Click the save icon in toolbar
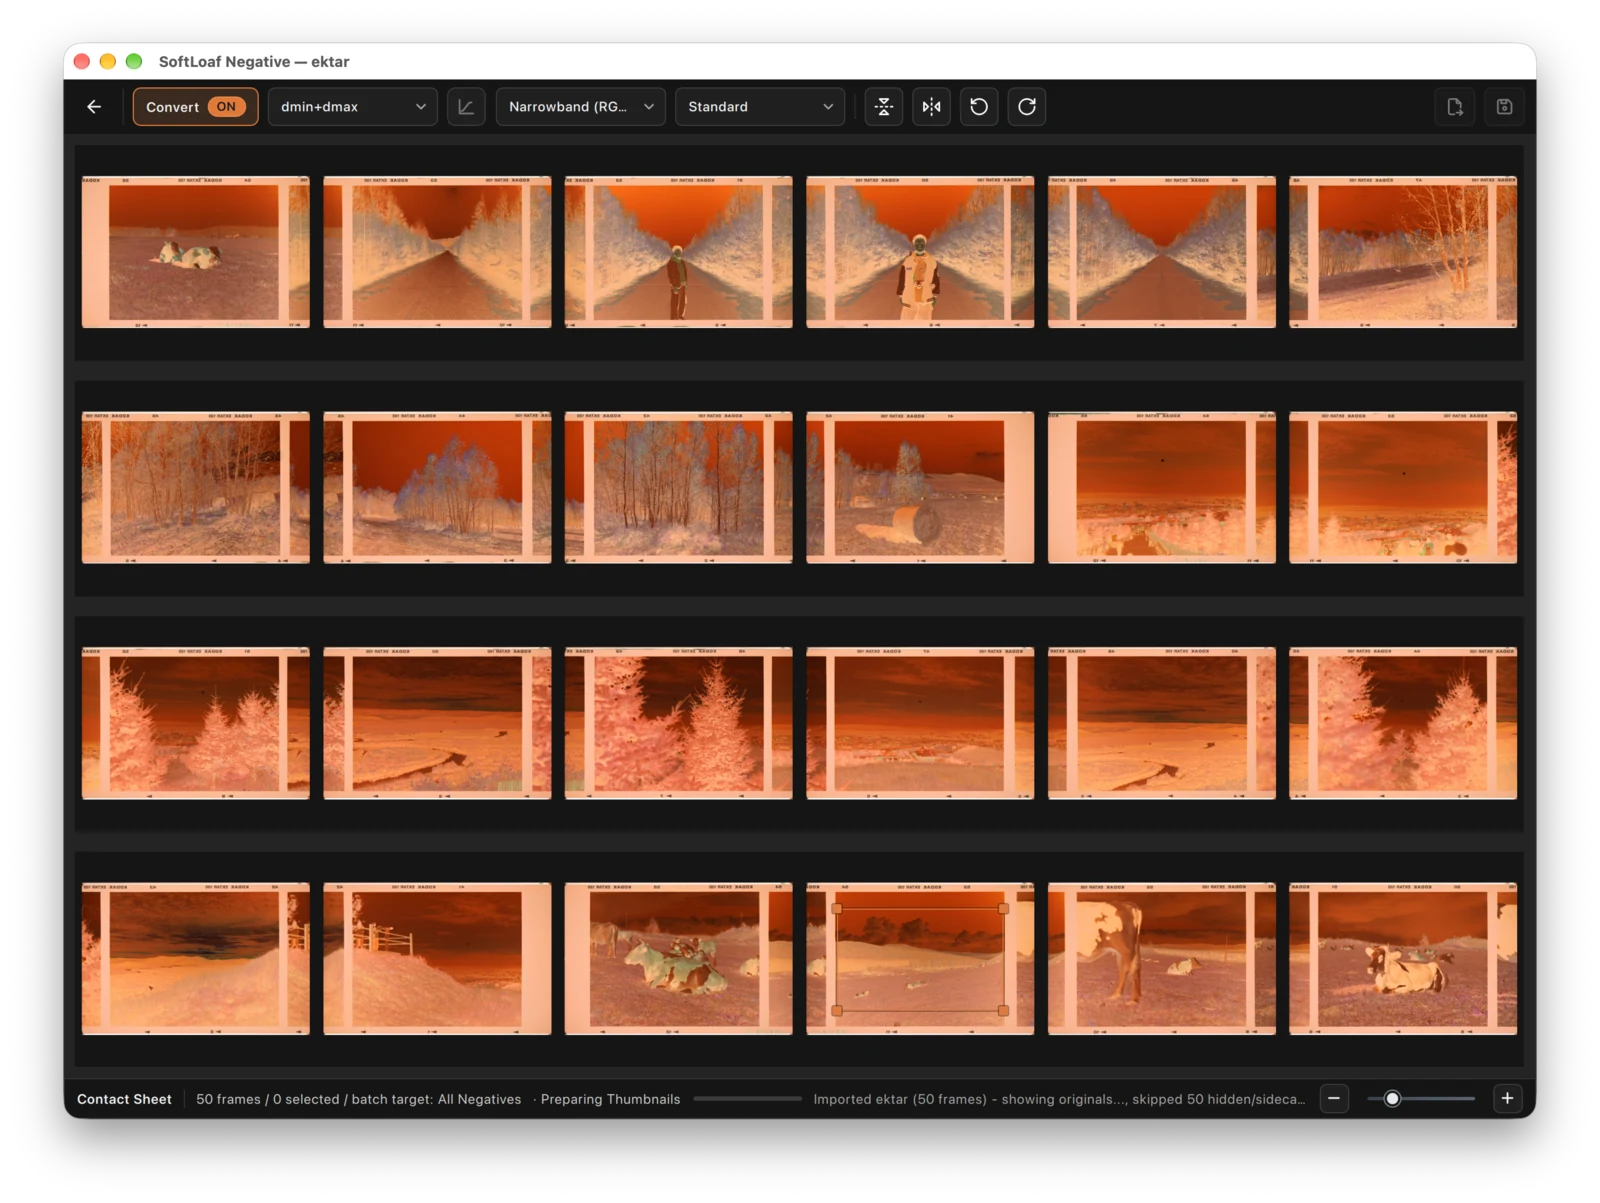 pos(1504,107)
